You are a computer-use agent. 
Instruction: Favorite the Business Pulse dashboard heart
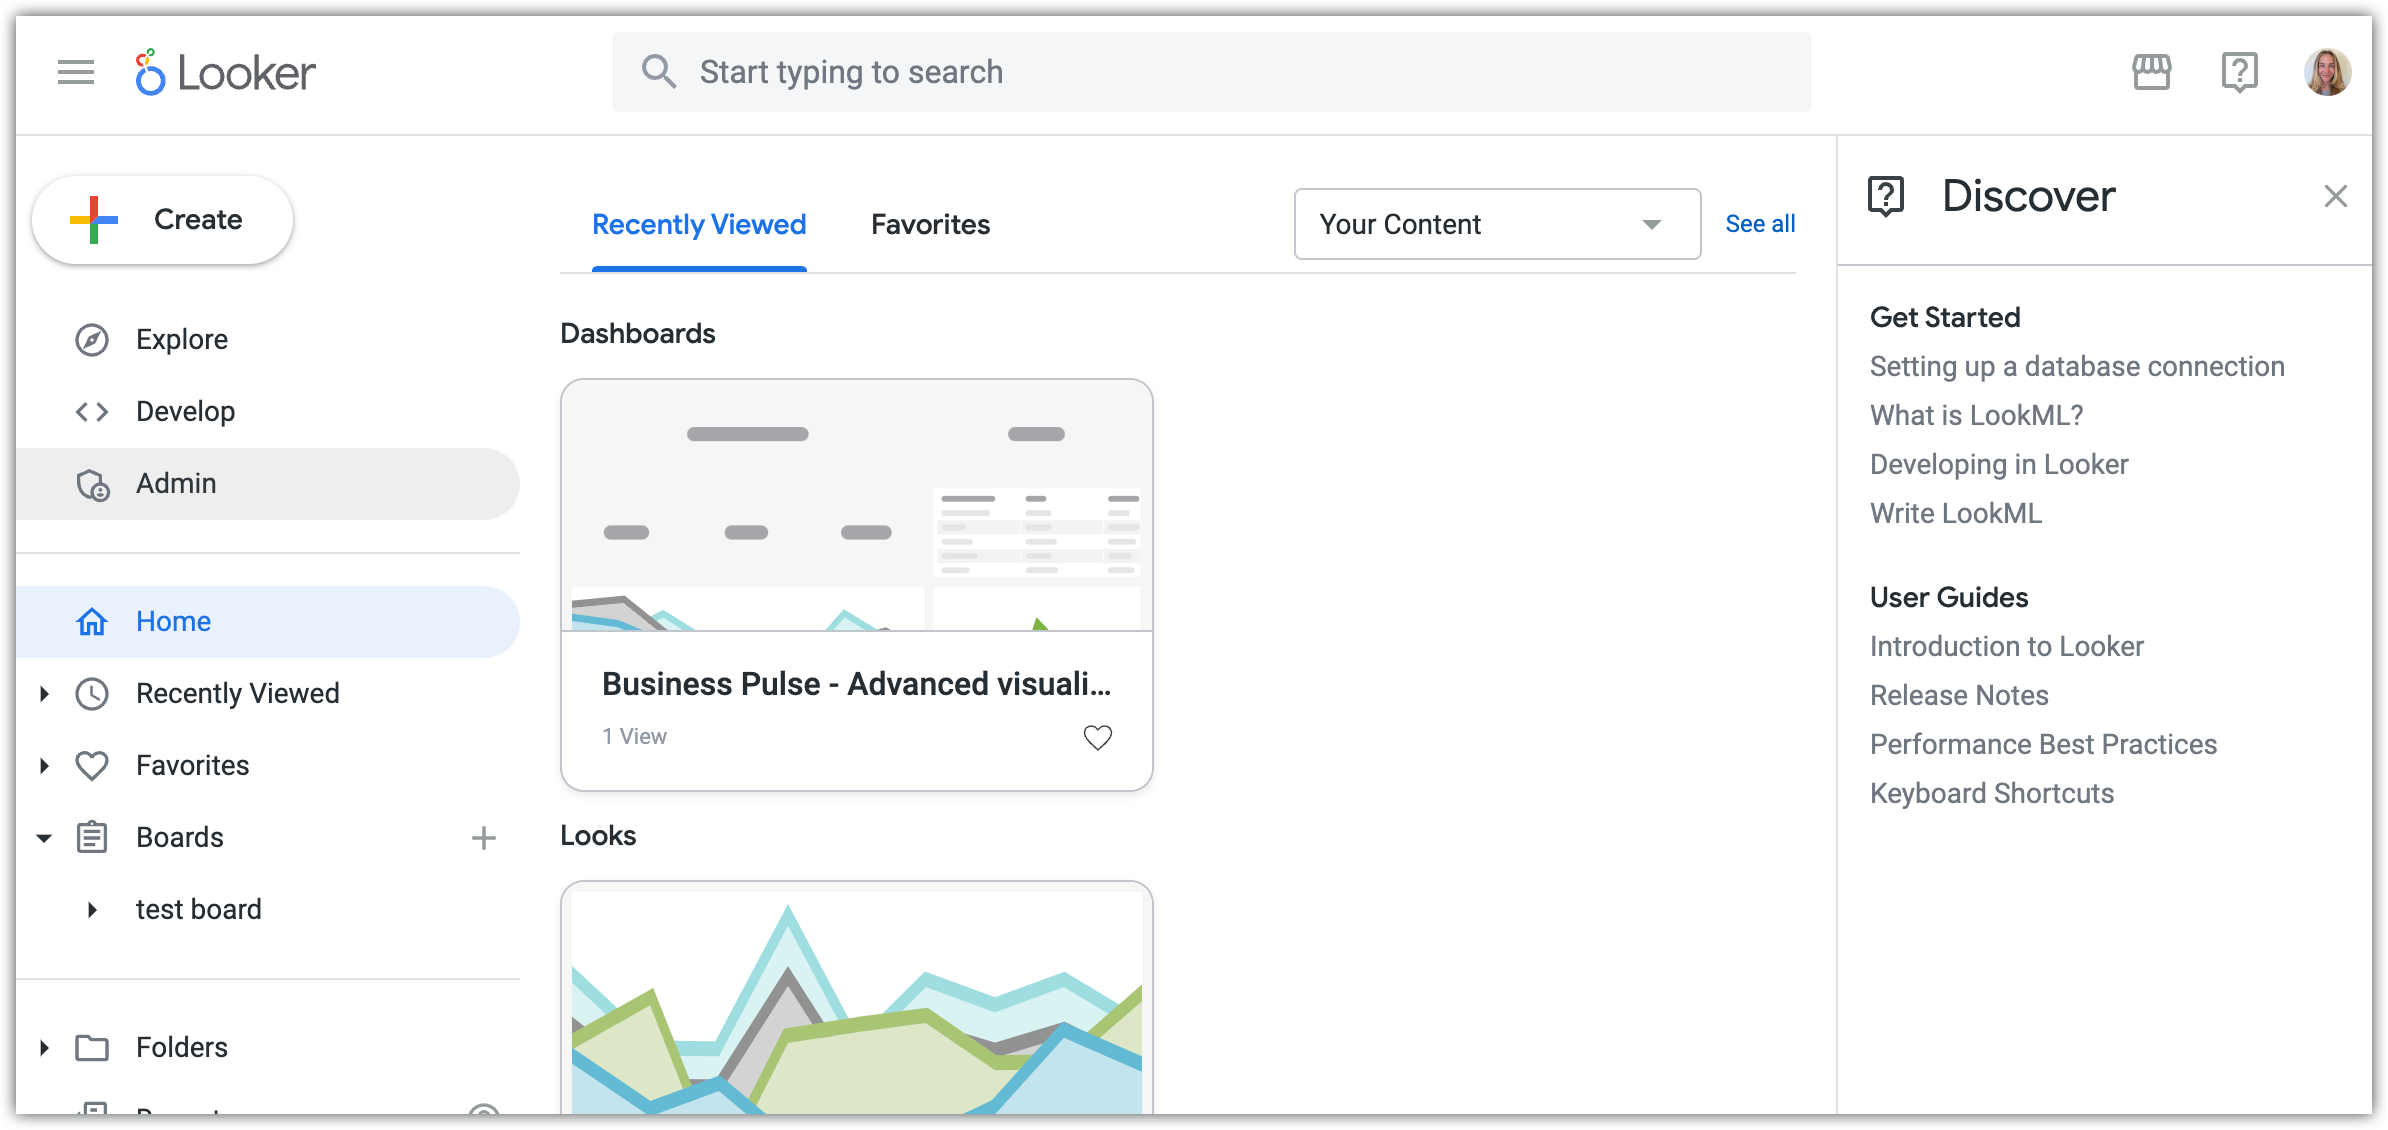click(1098, 738)
